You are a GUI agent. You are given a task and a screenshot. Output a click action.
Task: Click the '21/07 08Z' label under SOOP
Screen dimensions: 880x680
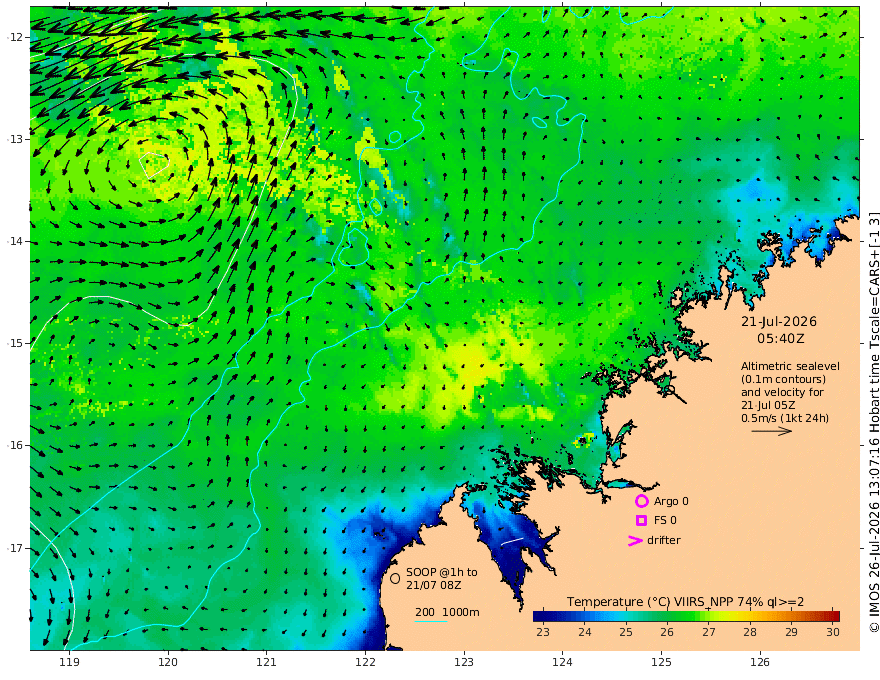(434, 585)
